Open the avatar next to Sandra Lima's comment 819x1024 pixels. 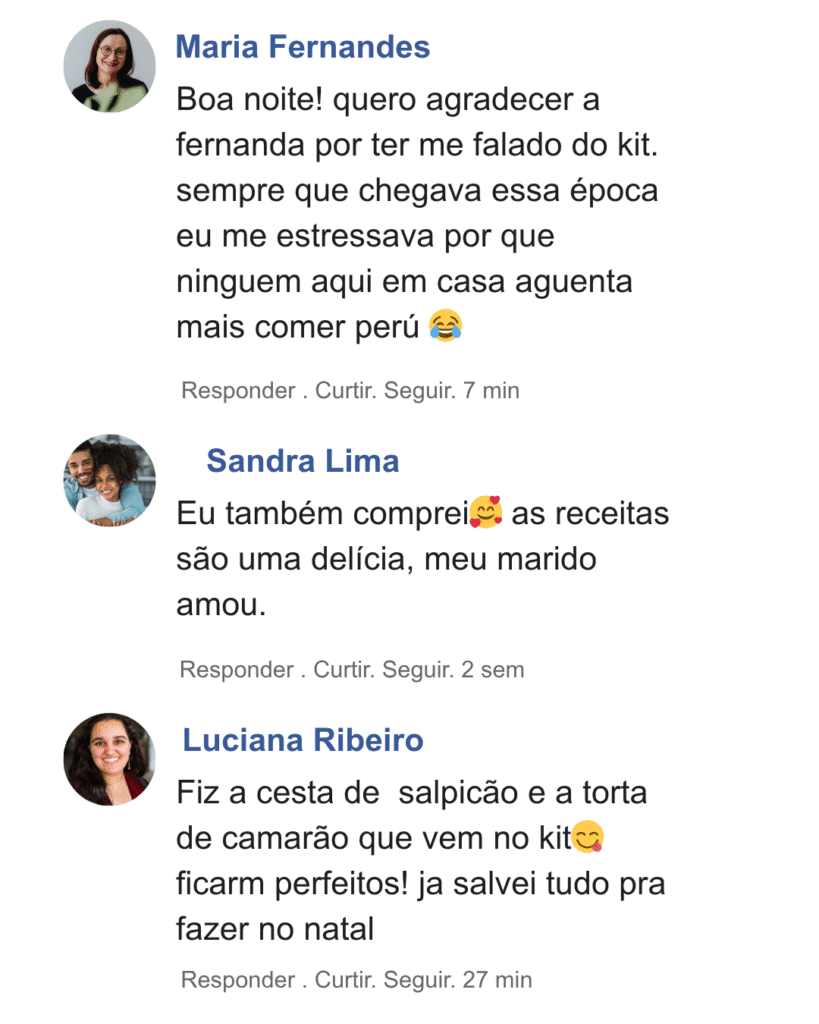(110, 481)
